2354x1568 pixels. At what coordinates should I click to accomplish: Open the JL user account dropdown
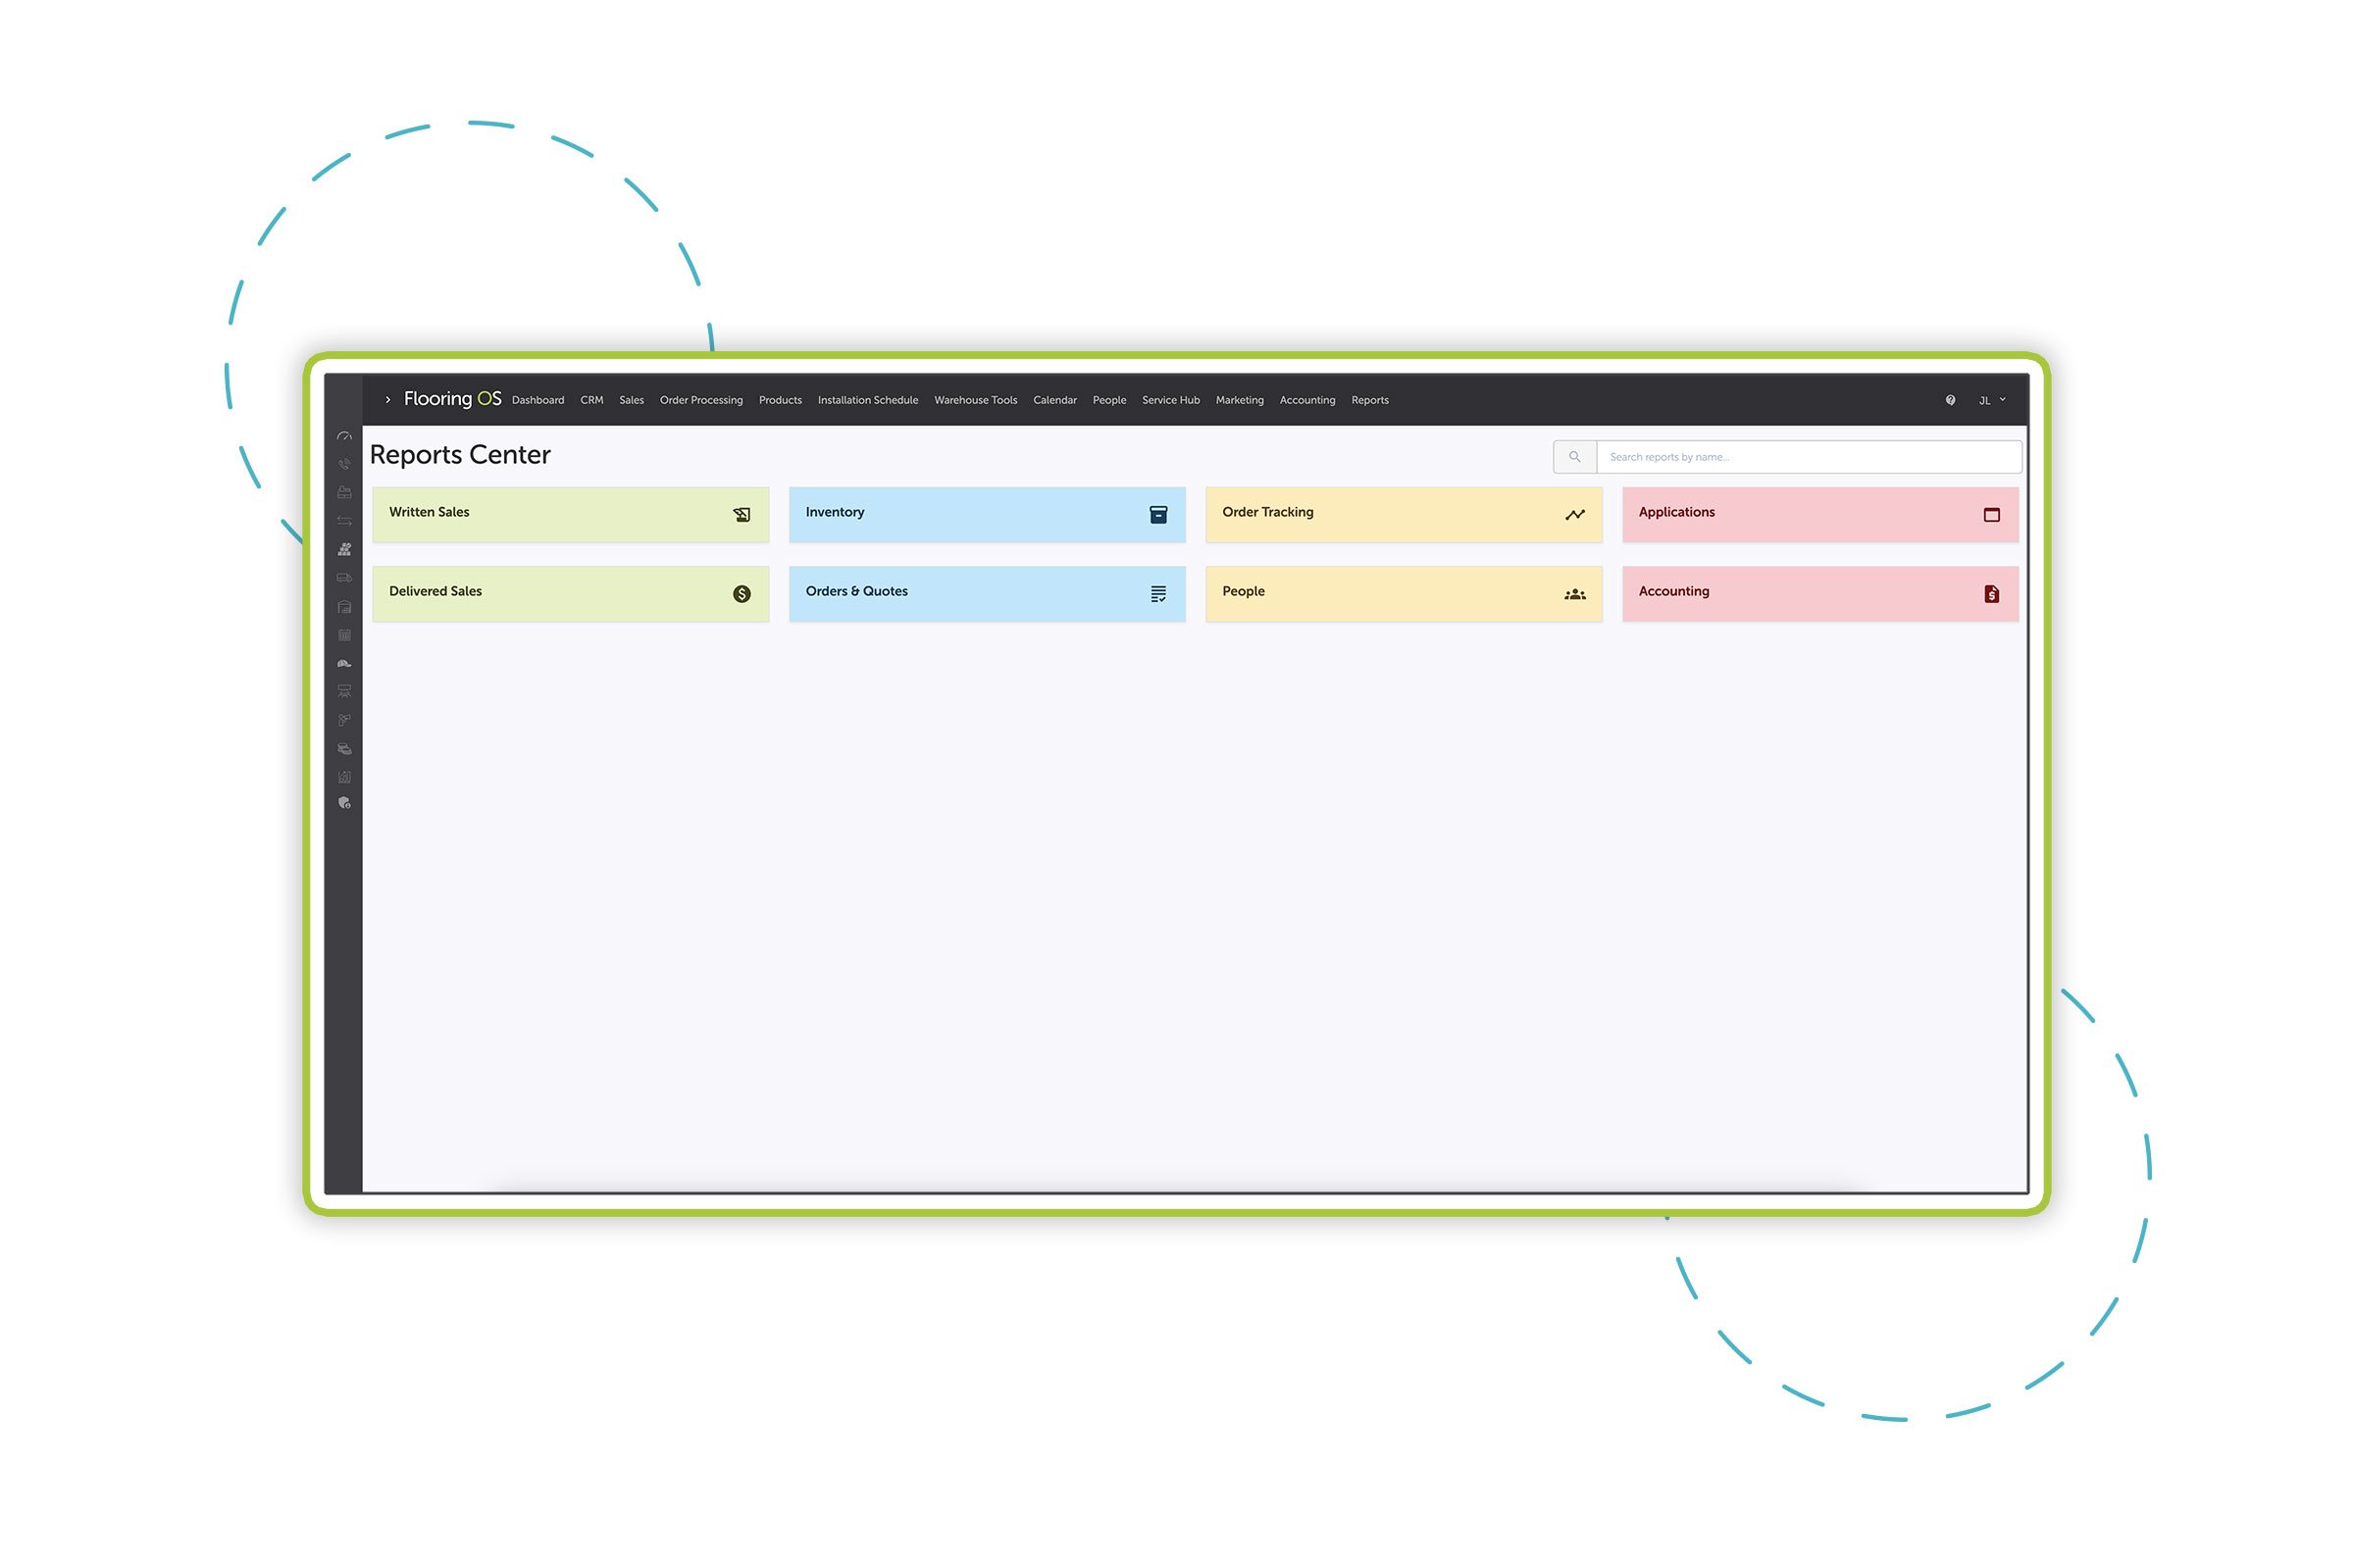[1992, 400]
